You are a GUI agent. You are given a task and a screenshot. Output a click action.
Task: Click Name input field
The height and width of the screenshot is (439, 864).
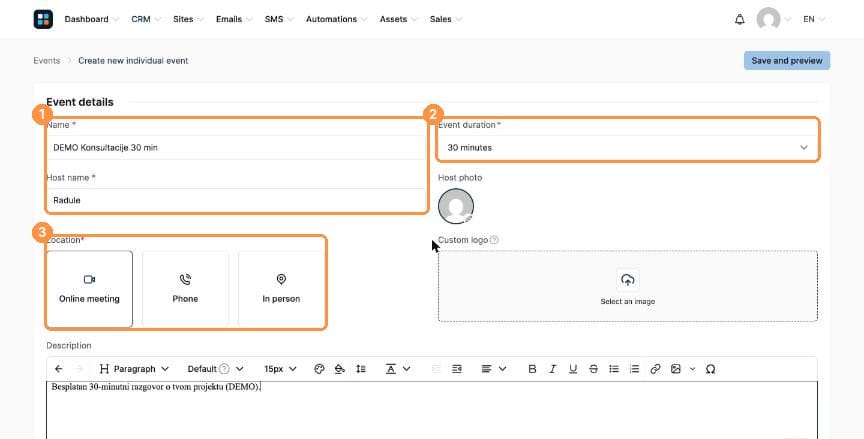(x=235, y=148)
